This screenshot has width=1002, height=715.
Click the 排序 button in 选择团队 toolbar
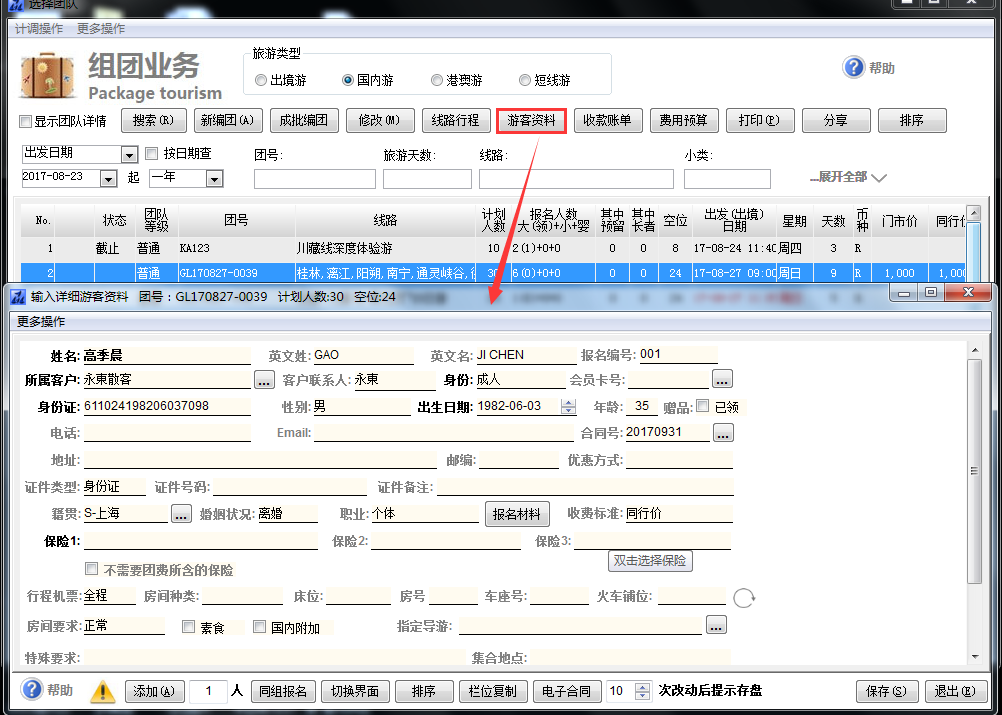click(x=911, y=120)
